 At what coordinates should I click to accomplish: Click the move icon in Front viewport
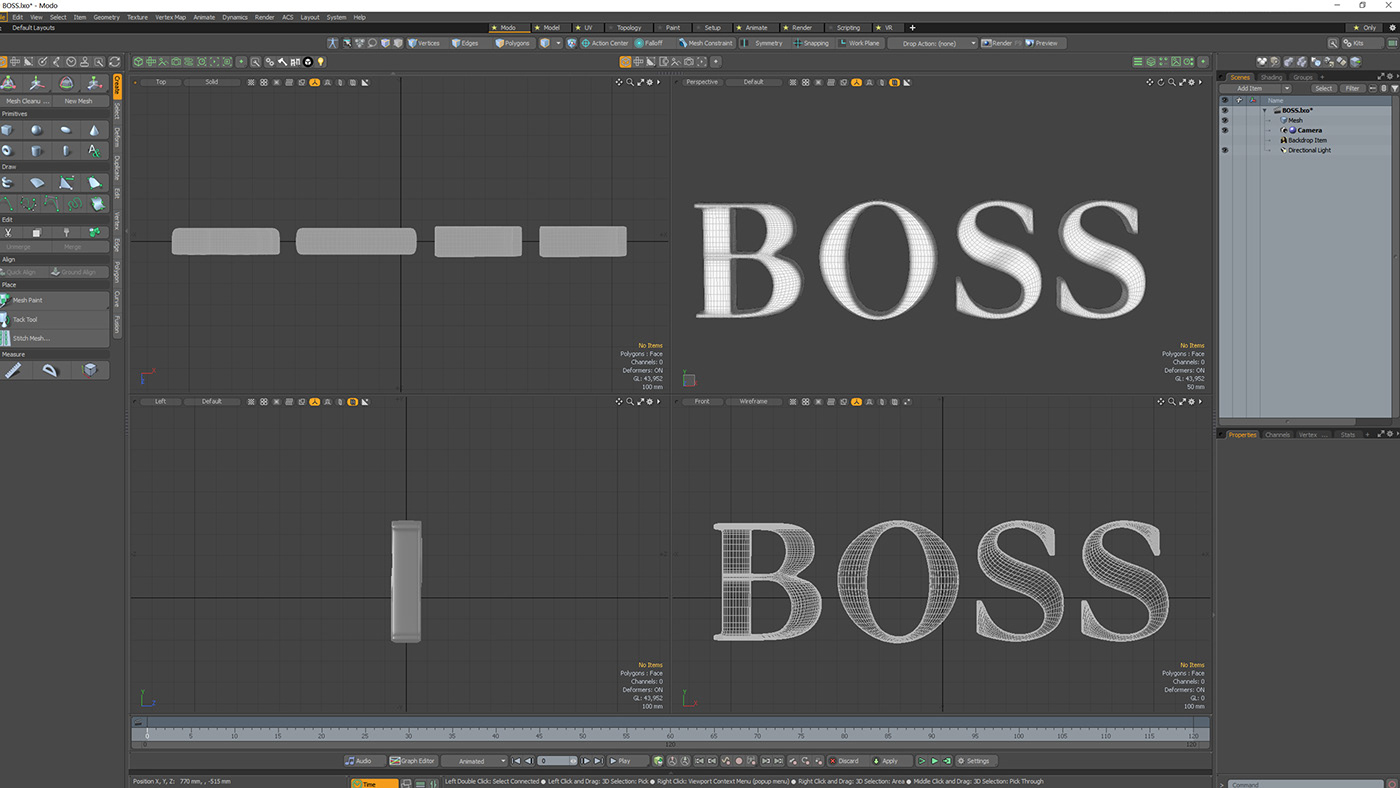pos(1161,402)
